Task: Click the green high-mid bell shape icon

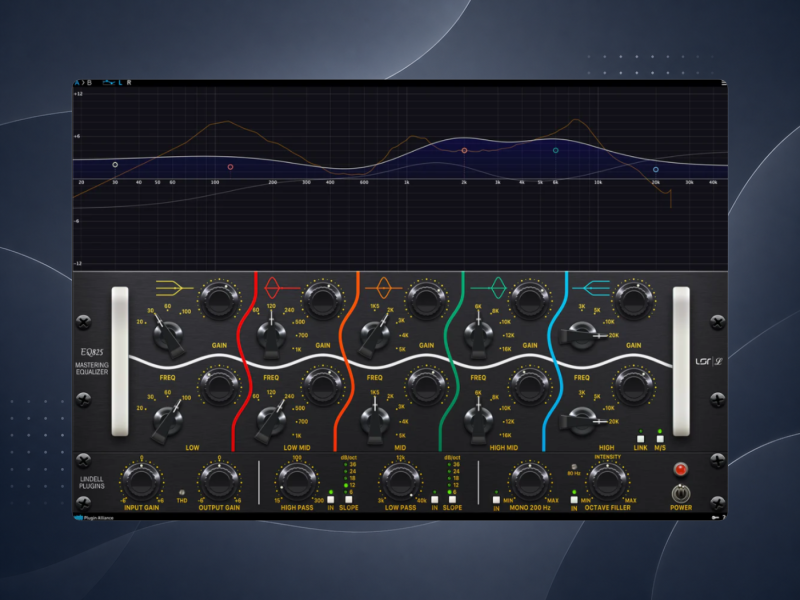Action: pos(489,288)
